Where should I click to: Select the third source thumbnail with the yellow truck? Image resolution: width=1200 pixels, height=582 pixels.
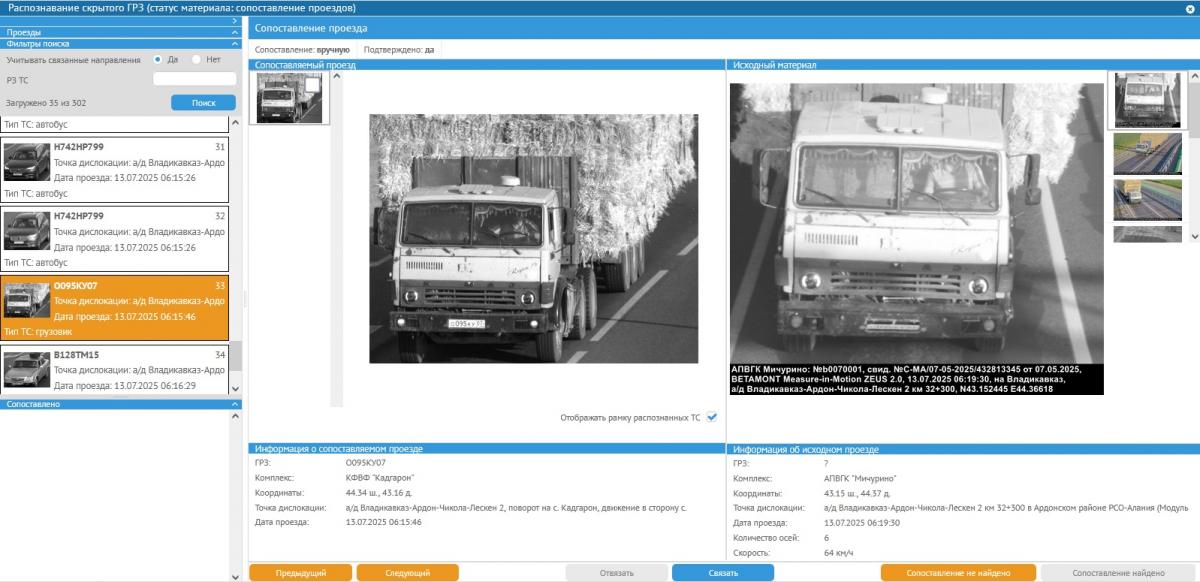[x=1147, y=200]
